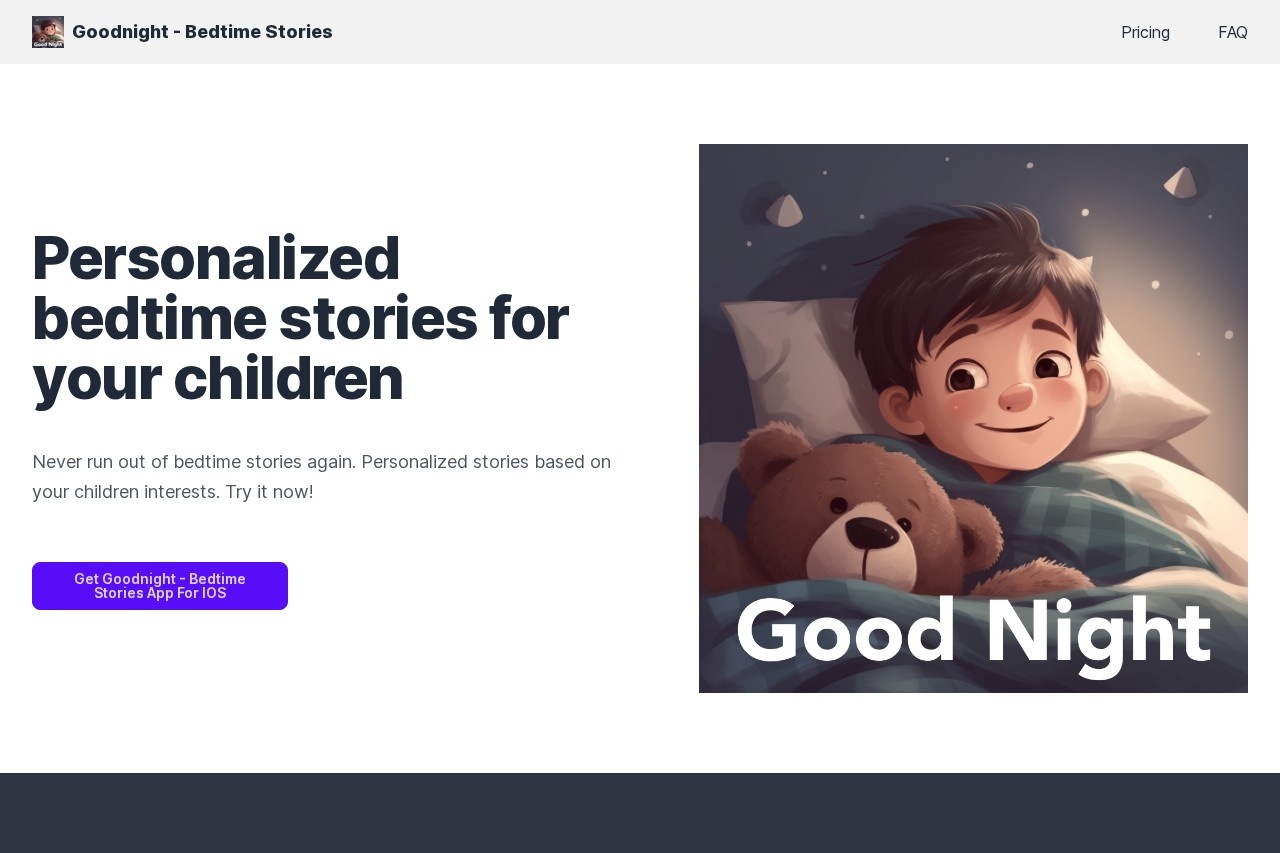The height and width of the screenshot is (853, 1280).
Task: Click the teddy bear's black nose
Action: pos(872,535)
